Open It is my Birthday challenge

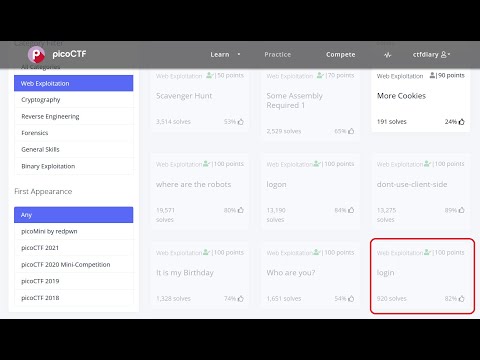point(199,276)
